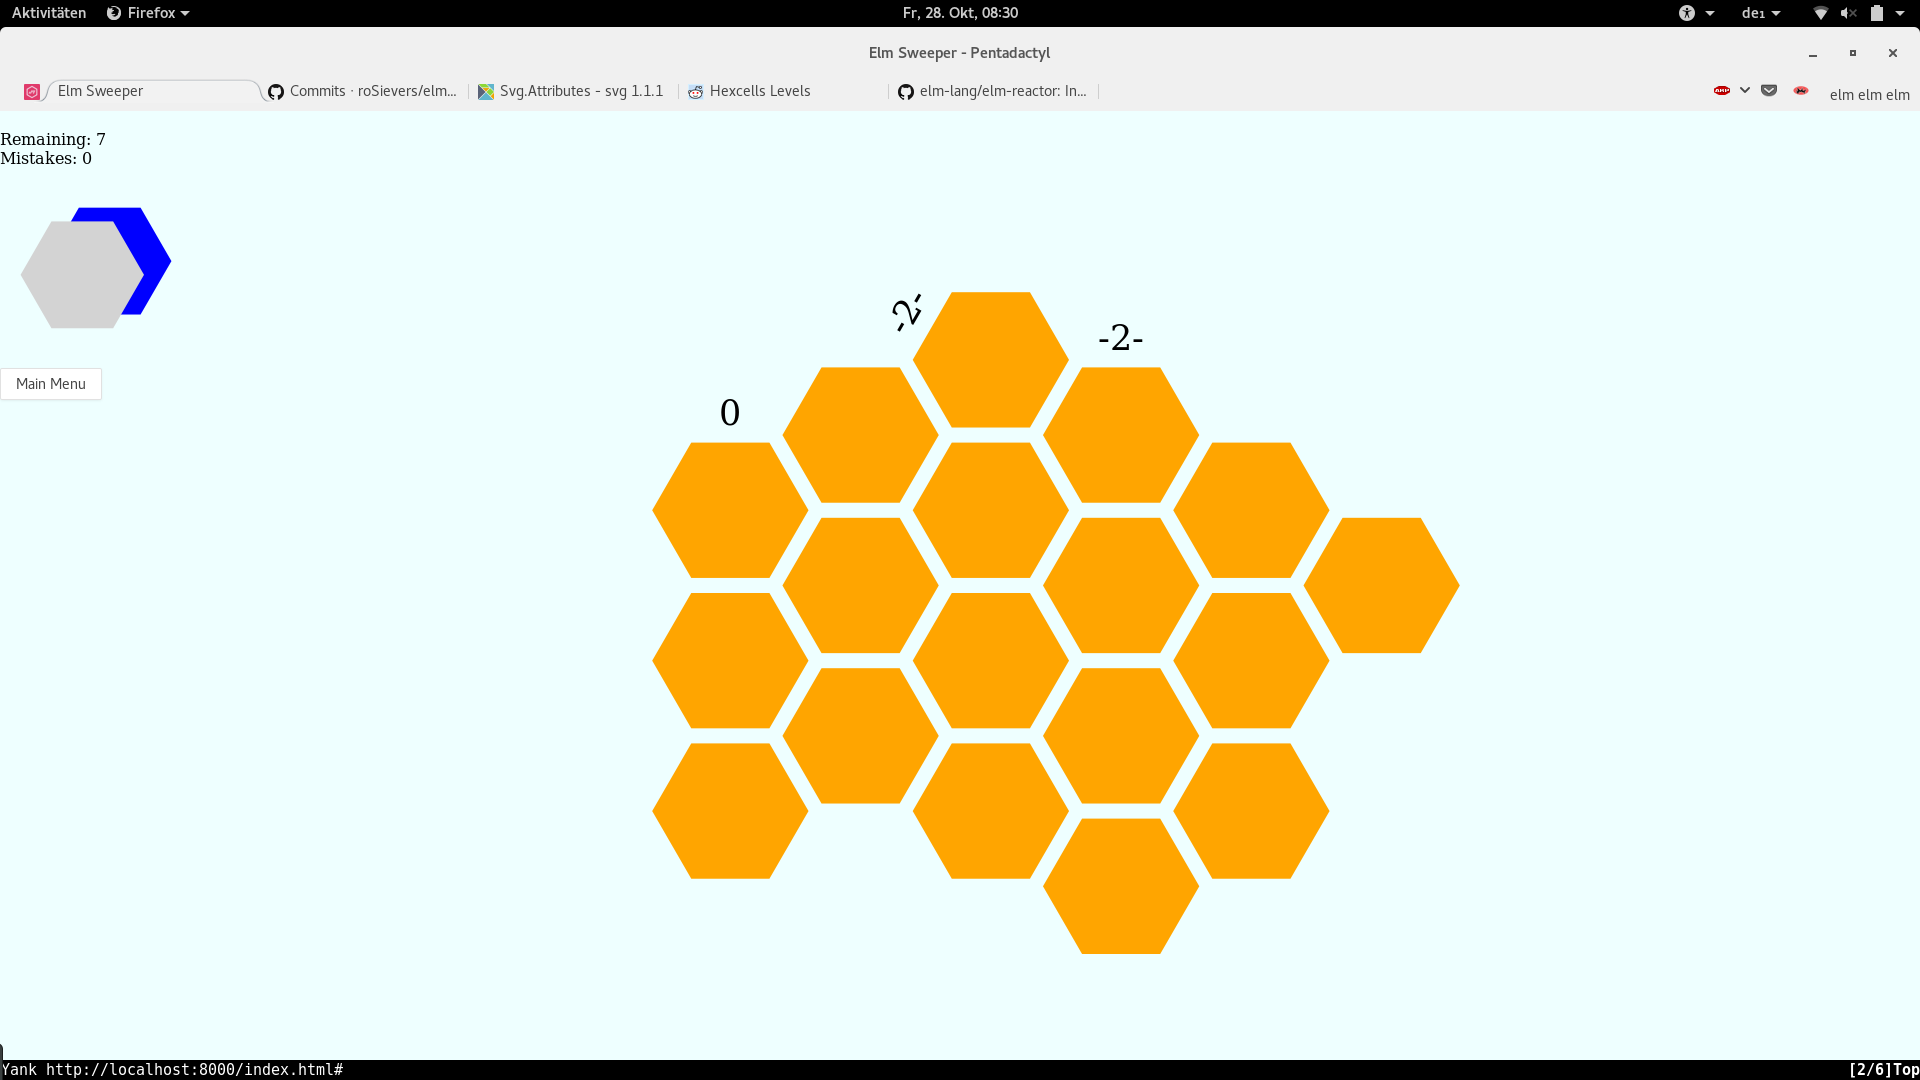Viewport: 1920px width, 1080px height.
Task: Click the Wi-Fi status icon
Action: (x=1820, y=13)
